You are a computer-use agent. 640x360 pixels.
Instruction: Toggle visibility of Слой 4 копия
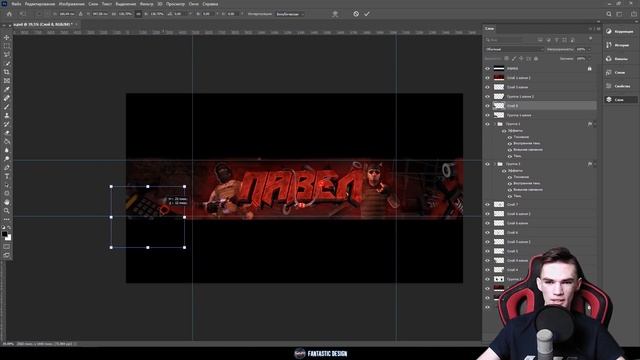pos(487,260)
